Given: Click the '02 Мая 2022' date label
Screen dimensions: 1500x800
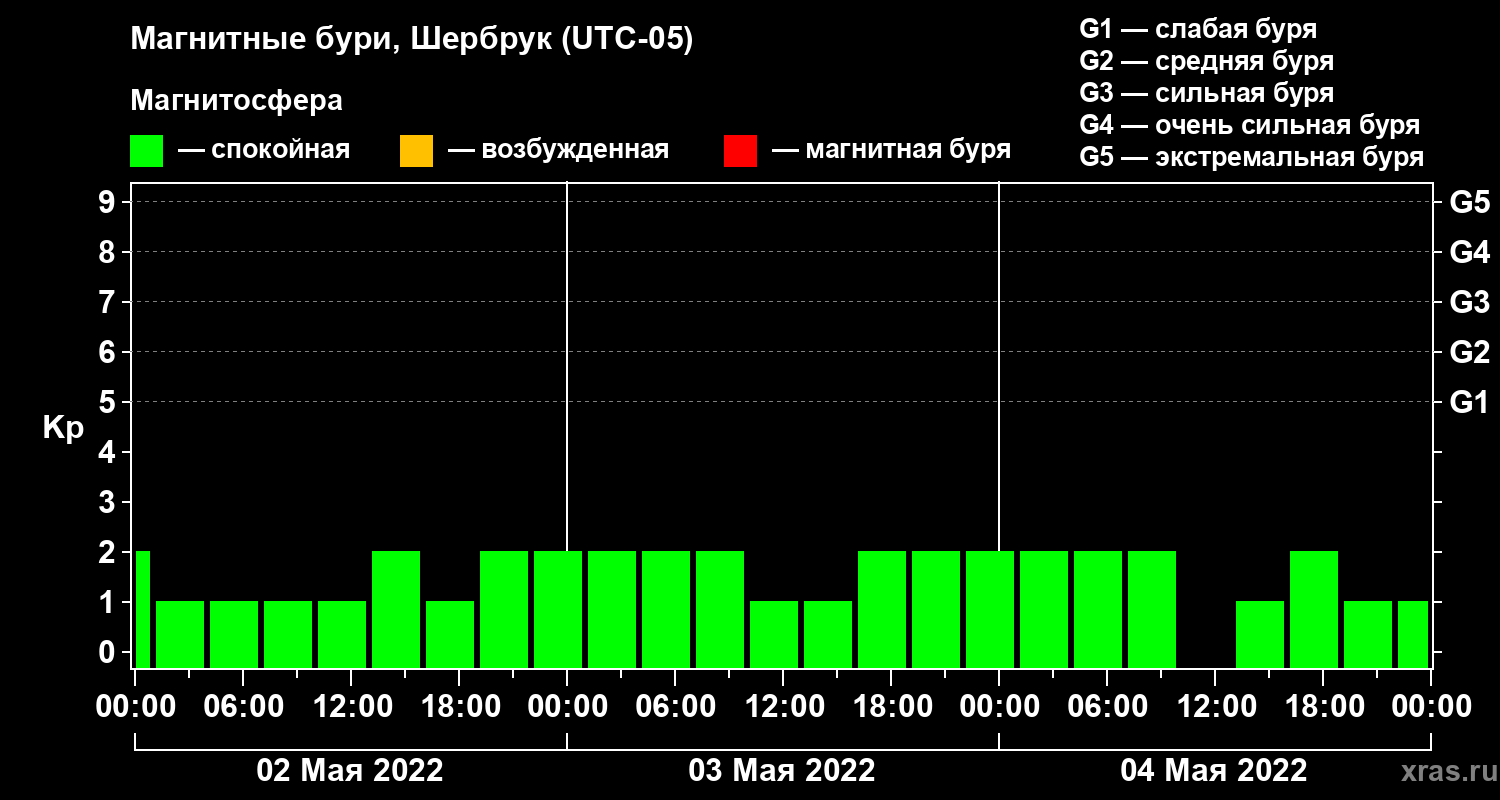Looking at the screenshot, I should 350,770.
